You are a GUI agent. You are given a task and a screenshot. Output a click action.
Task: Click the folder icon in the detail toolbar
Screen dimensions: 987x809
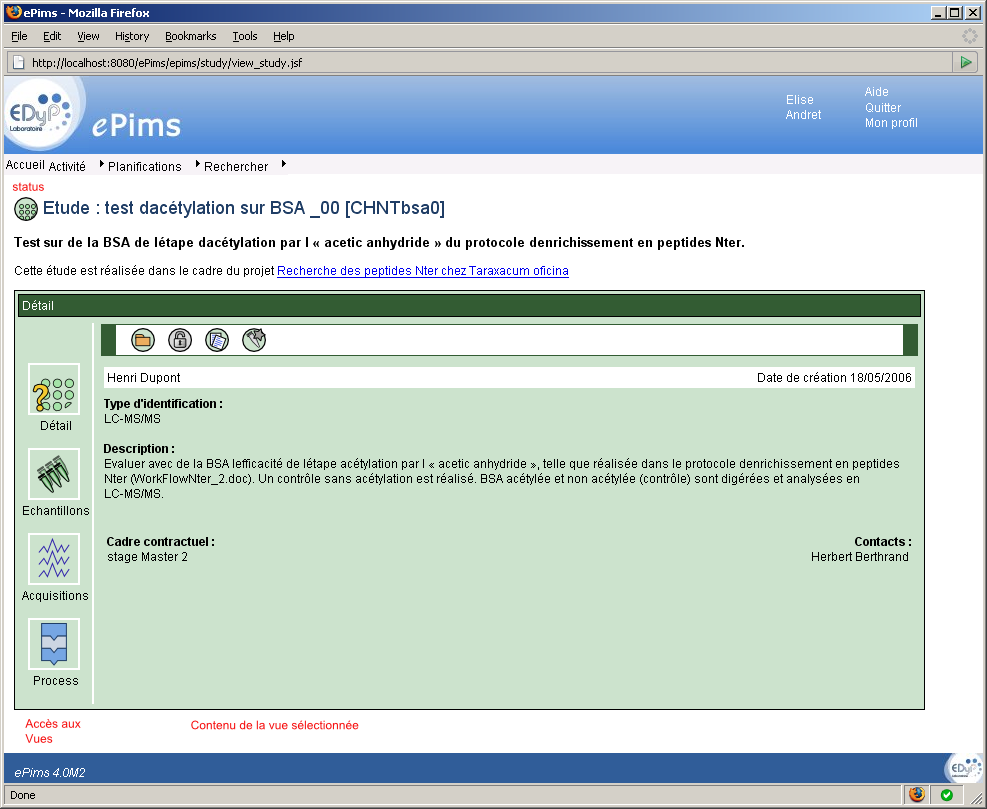(142, 340)
